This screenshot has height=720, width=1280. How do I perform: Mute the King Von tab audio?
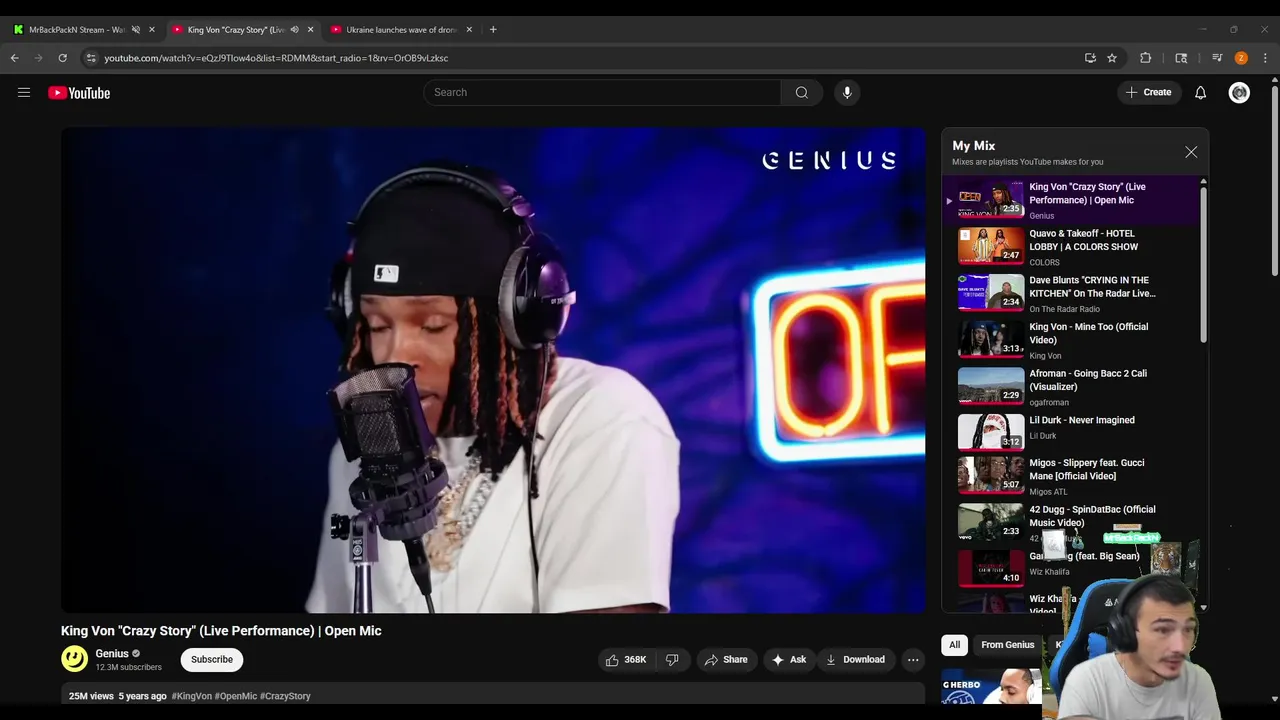click(x=294, y=30)
